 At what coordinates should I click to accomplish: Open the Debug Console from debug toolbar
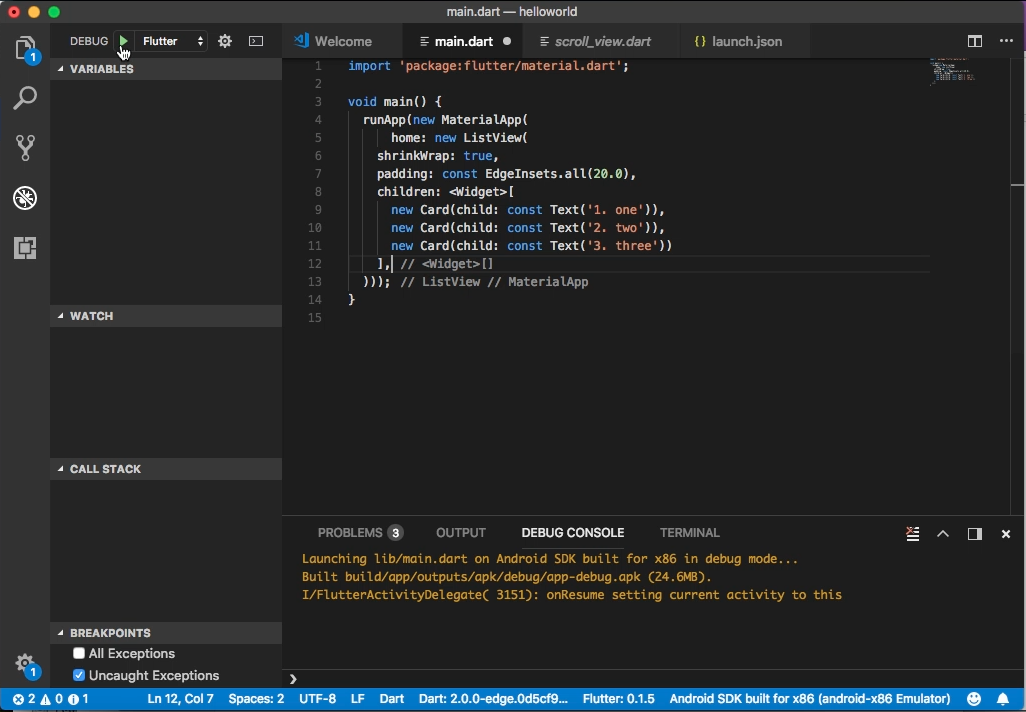pyautogui.click(x=256, y=41)
